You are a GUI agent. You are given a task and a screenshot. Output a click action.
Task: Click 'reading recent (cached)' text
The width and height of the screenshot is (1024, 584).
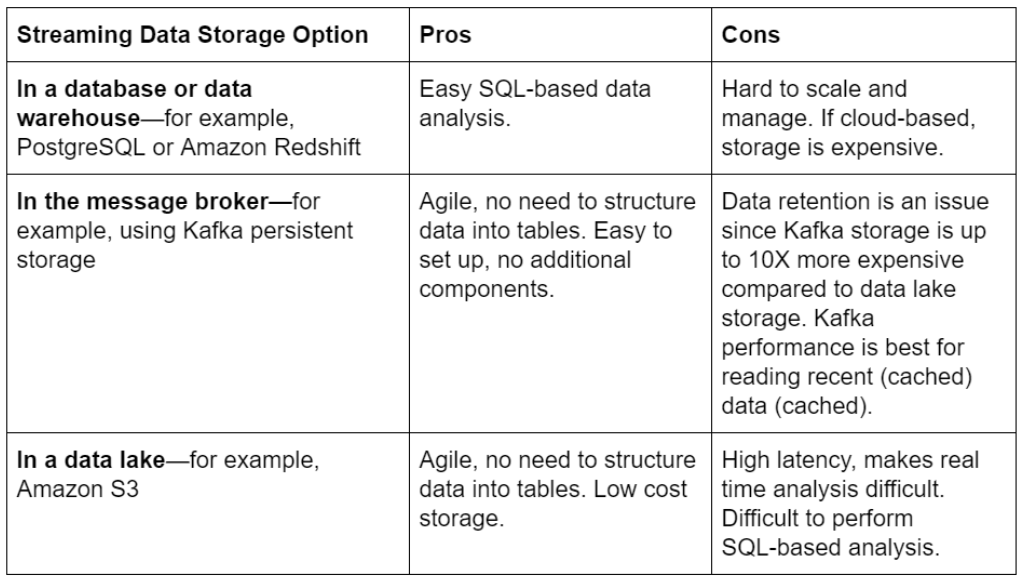pos(847,376)
